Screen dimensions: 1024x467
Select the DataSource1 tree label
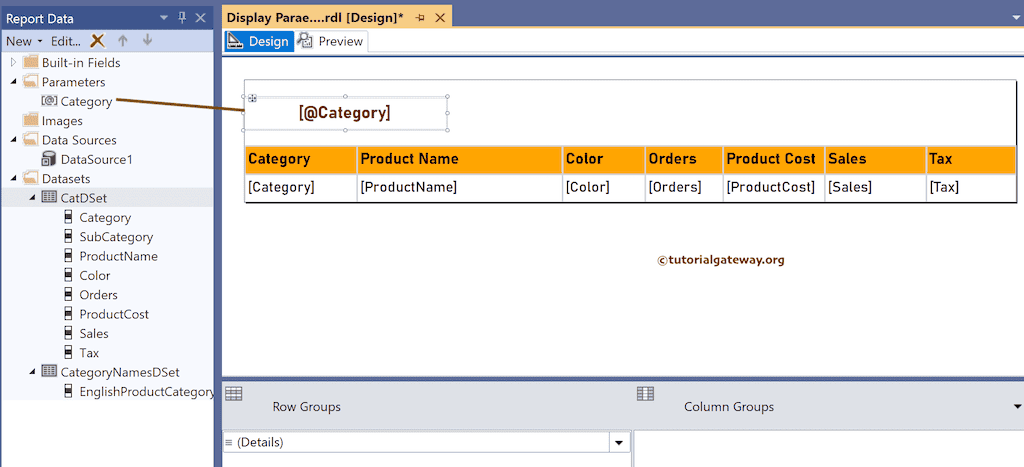point(97,159)
